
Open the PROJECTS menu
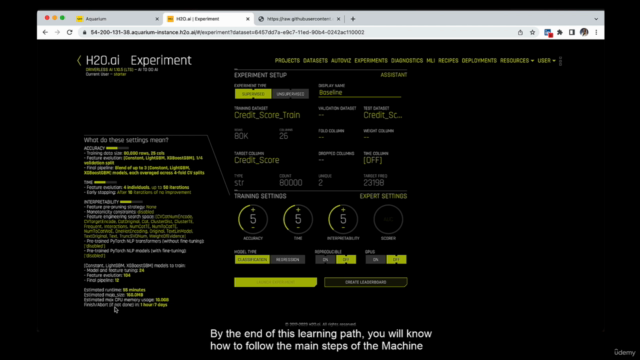point(287,60)
